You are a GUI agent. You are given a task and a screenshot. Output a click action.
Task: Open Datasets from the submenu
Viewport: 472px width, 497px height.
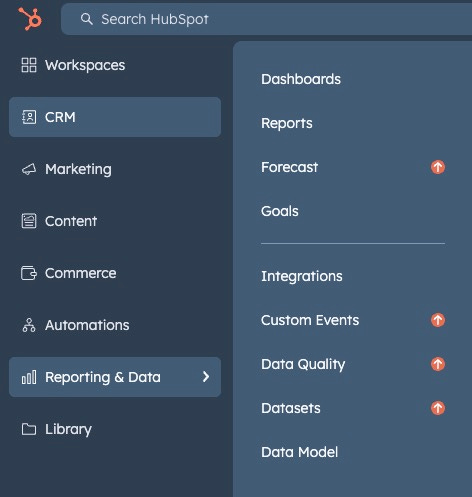[291, 408]
